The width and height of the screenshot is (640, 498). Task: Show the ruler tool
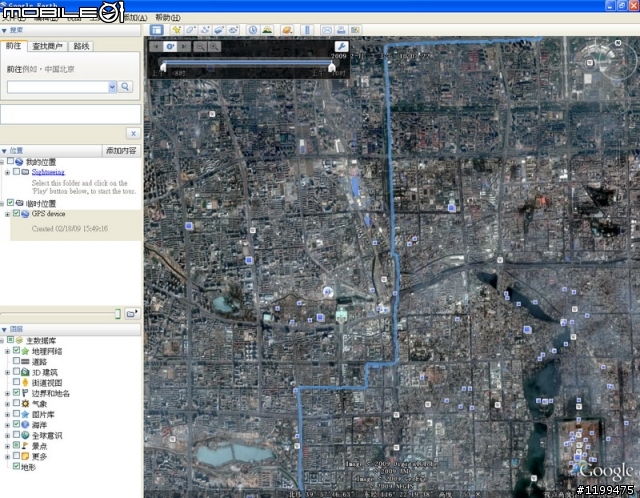307,30
